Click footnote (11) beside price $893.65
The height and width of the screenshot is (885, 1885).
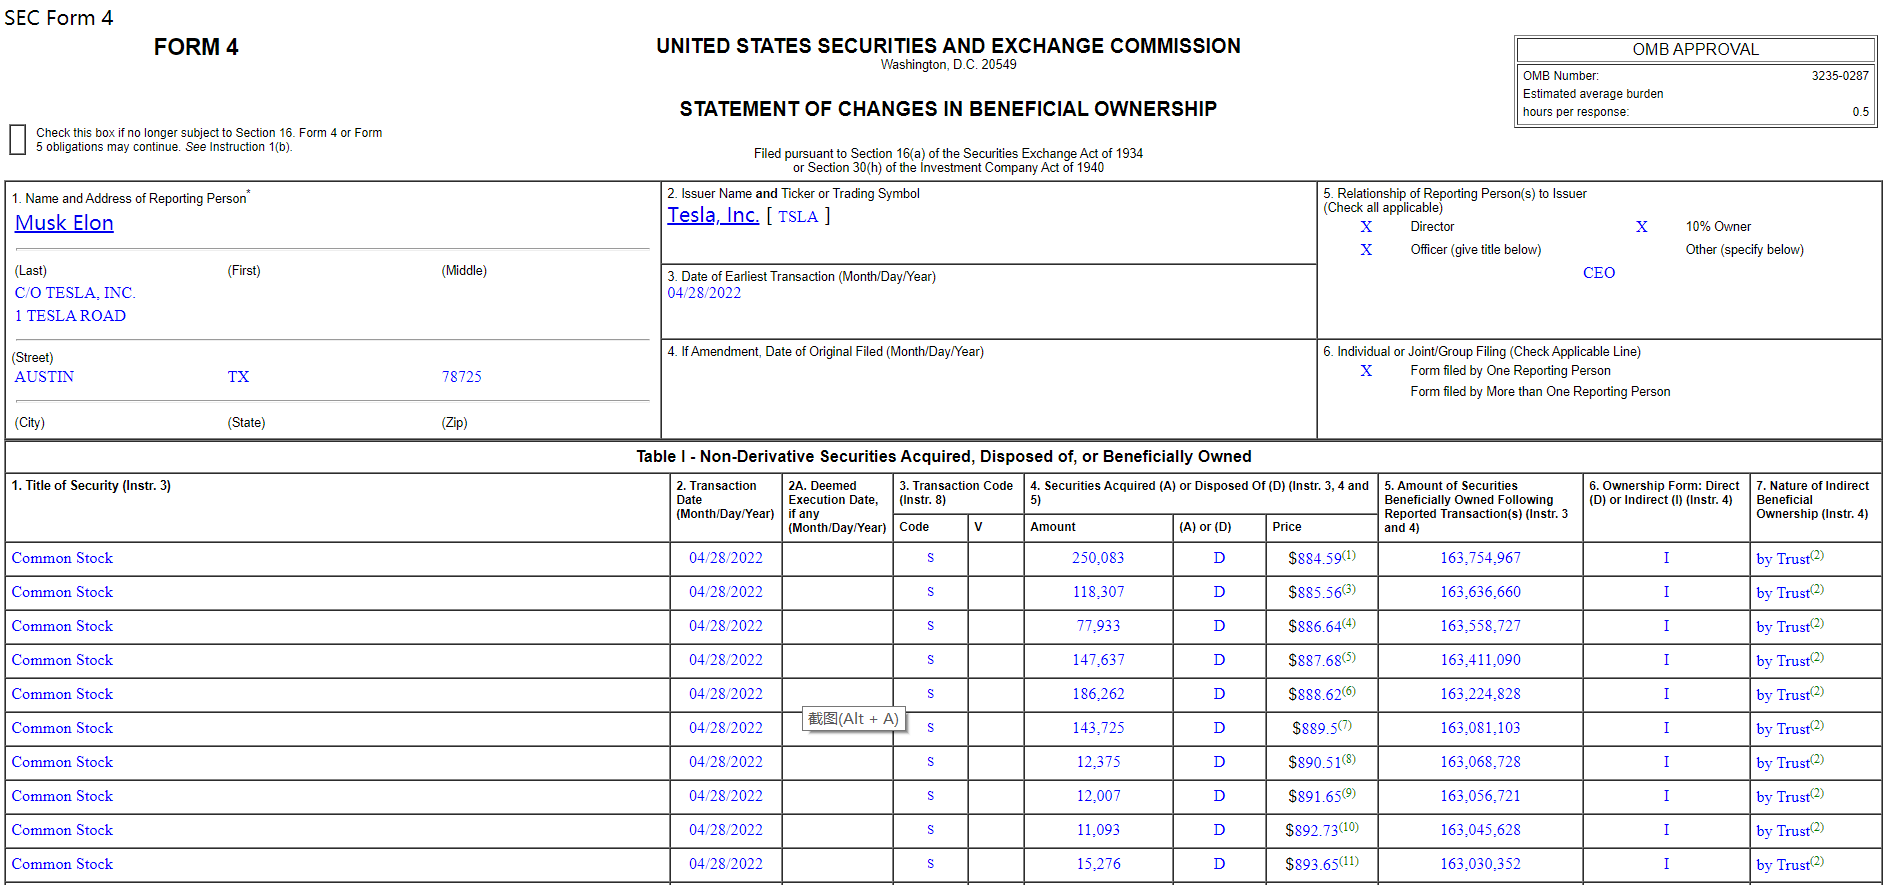point(1349,861)
